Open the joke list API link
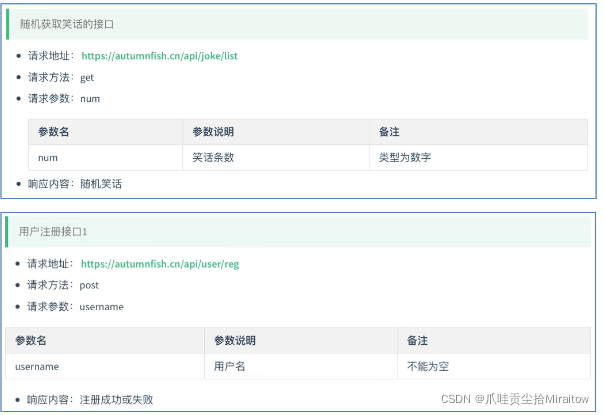 click(159, 56)
